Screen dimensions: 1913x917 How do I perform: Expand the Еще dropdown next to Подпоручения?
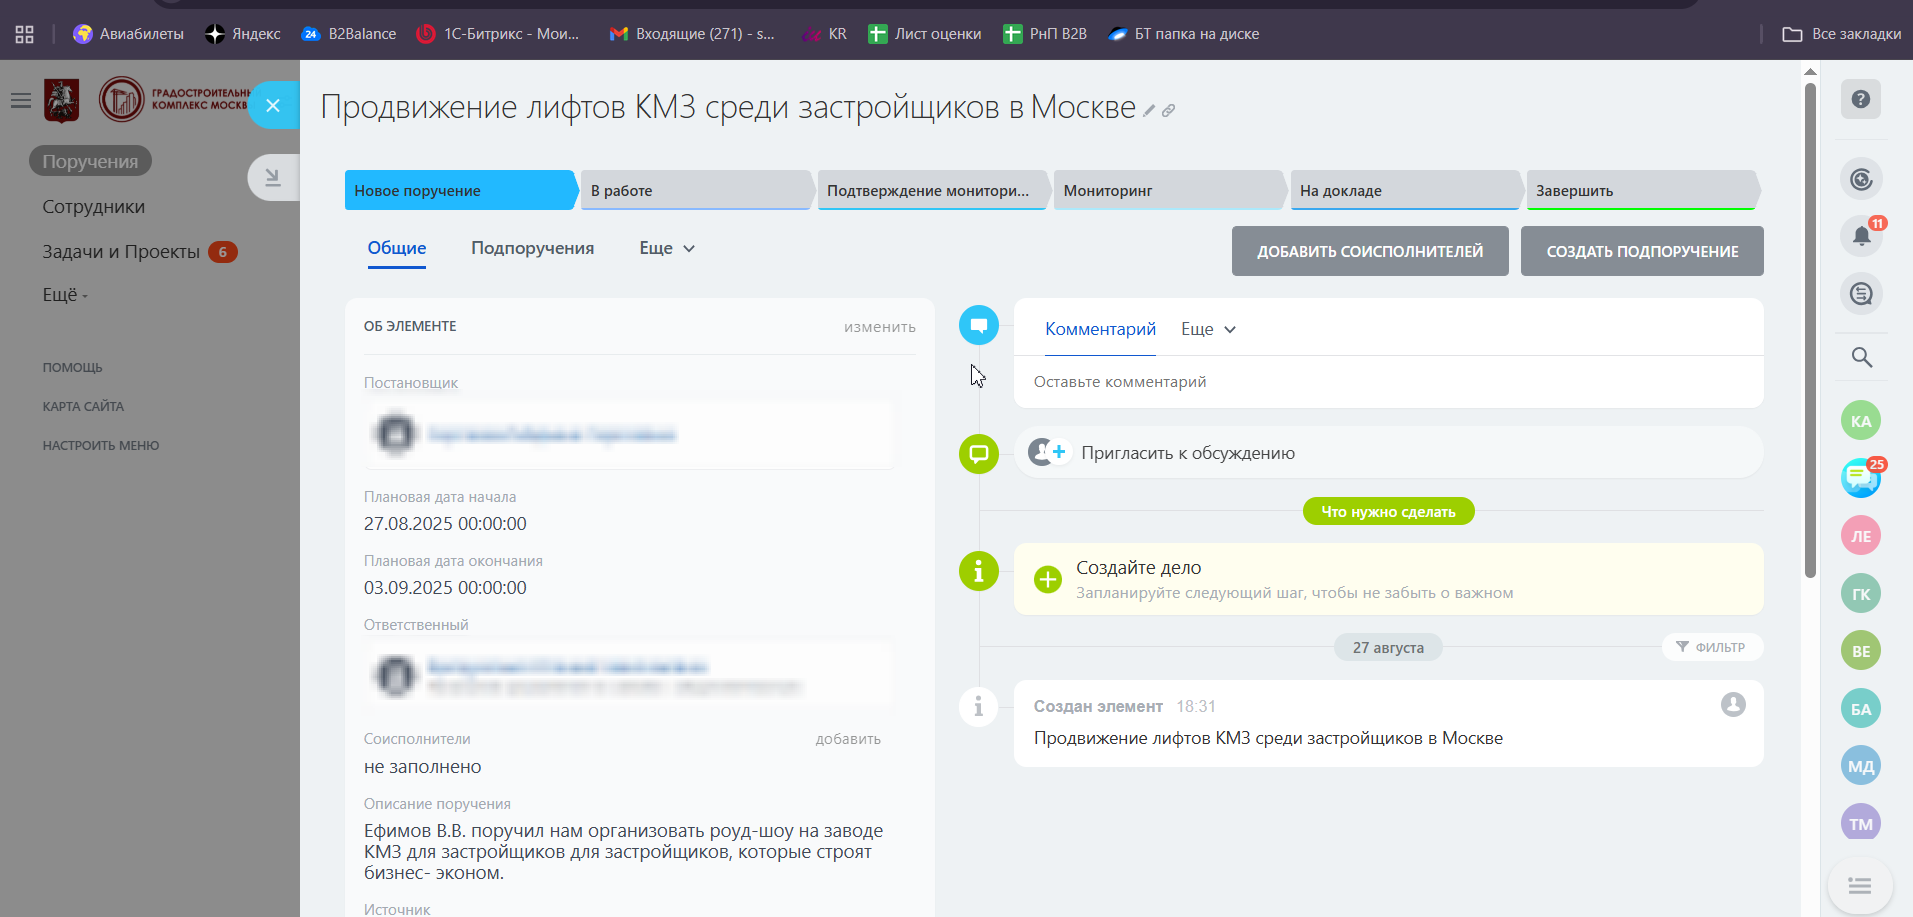(x=667, y=248)
